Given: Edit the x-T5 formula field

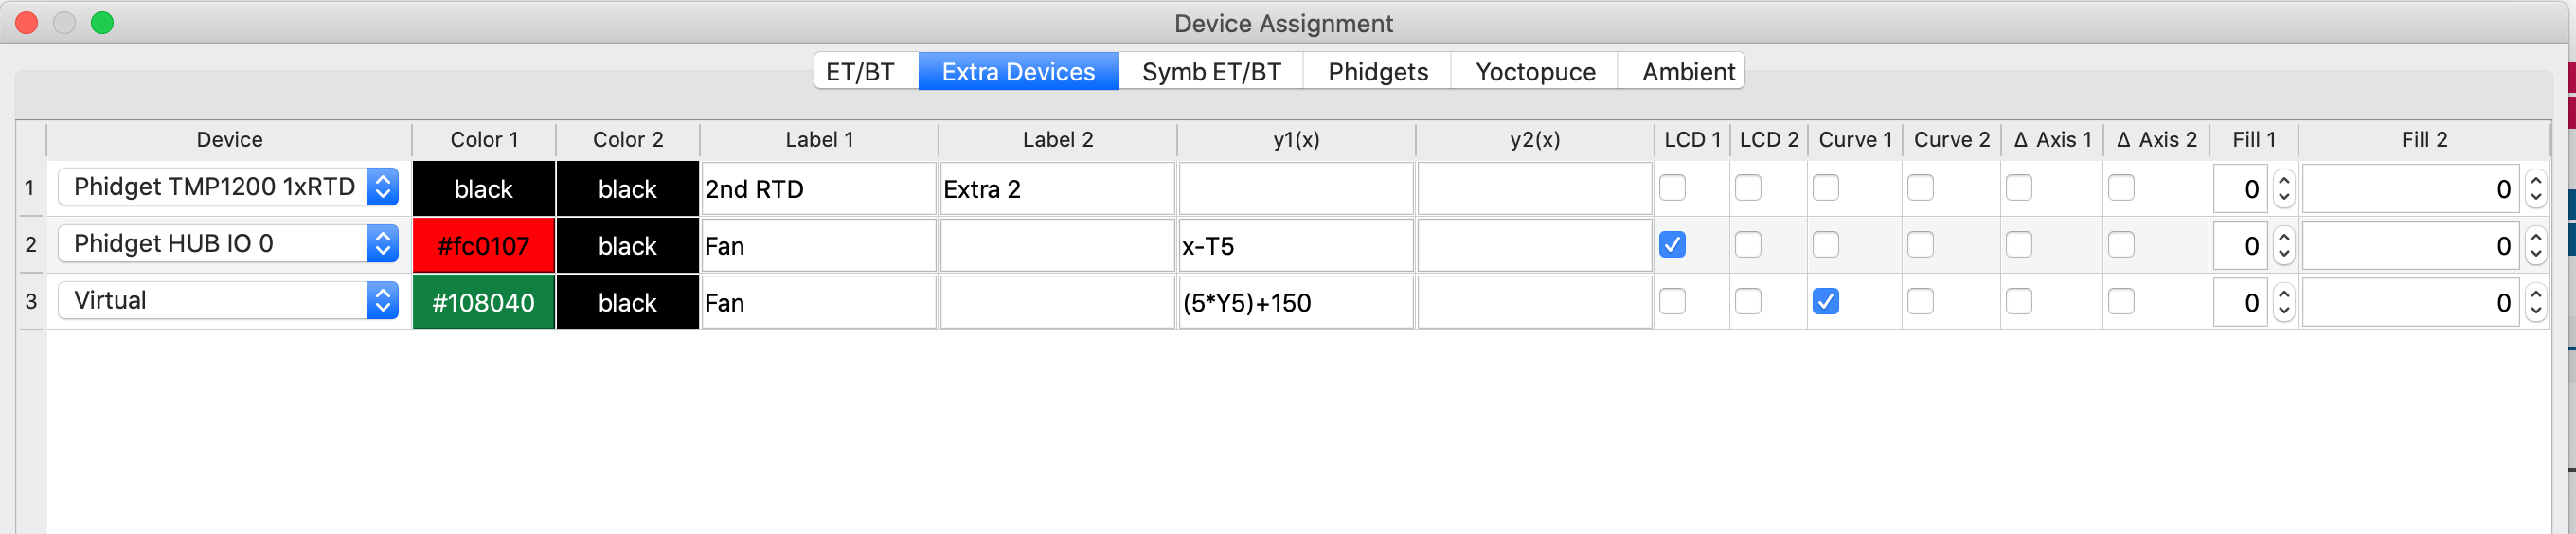Looking at the screenshot, I should coord(1295,246).
